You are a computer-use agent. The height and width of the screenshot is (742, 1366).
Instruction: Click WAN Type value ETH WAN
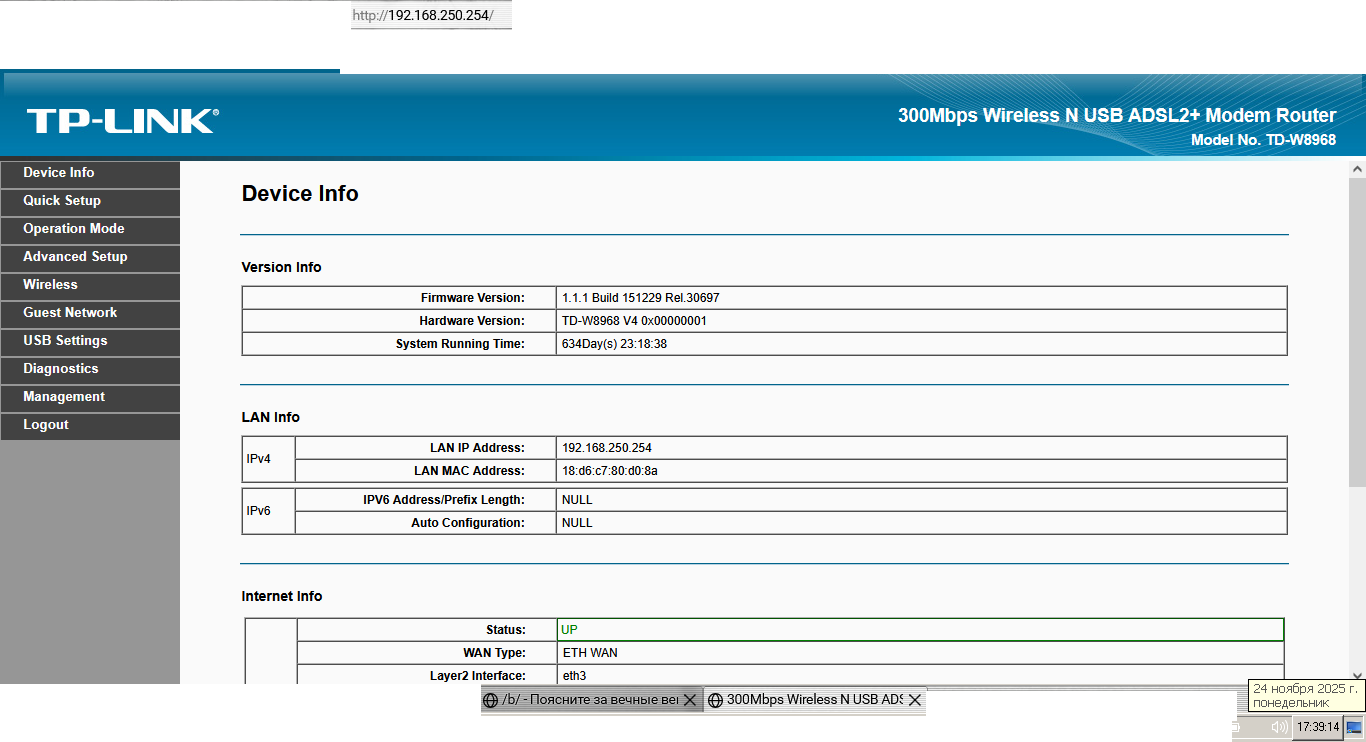(590, 653)
